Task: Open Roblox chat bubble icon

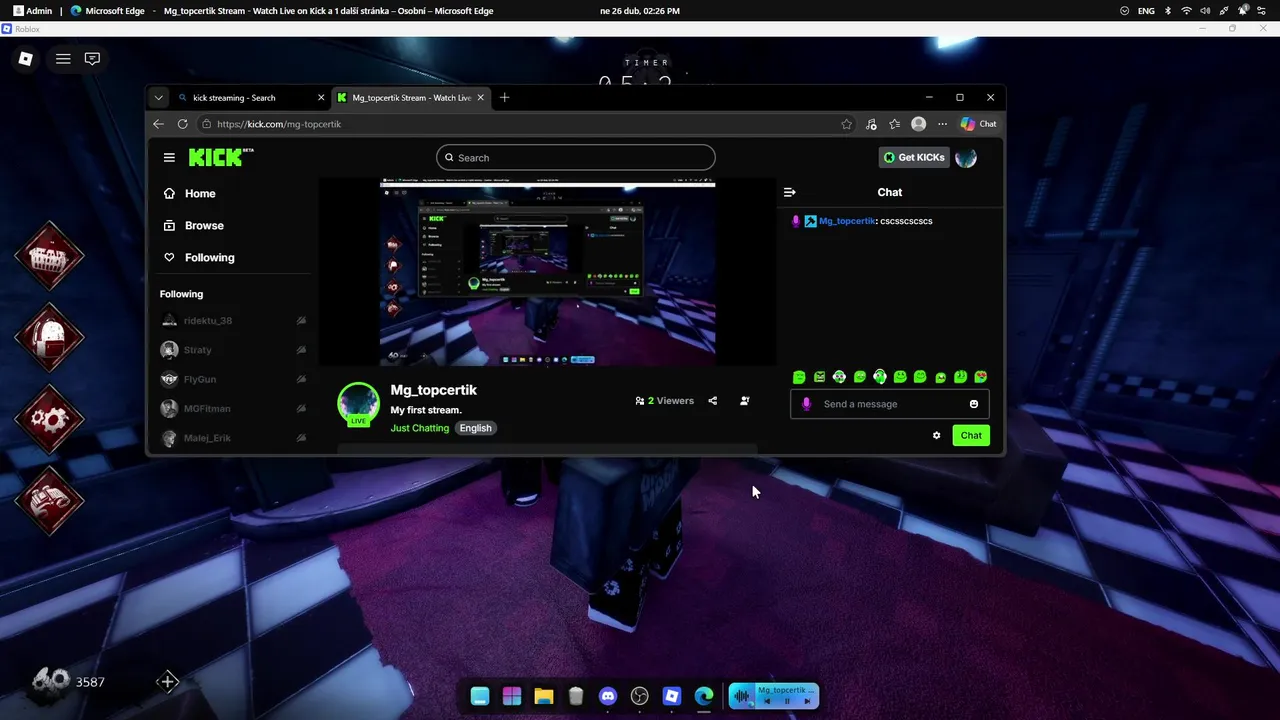Action: 92,59
